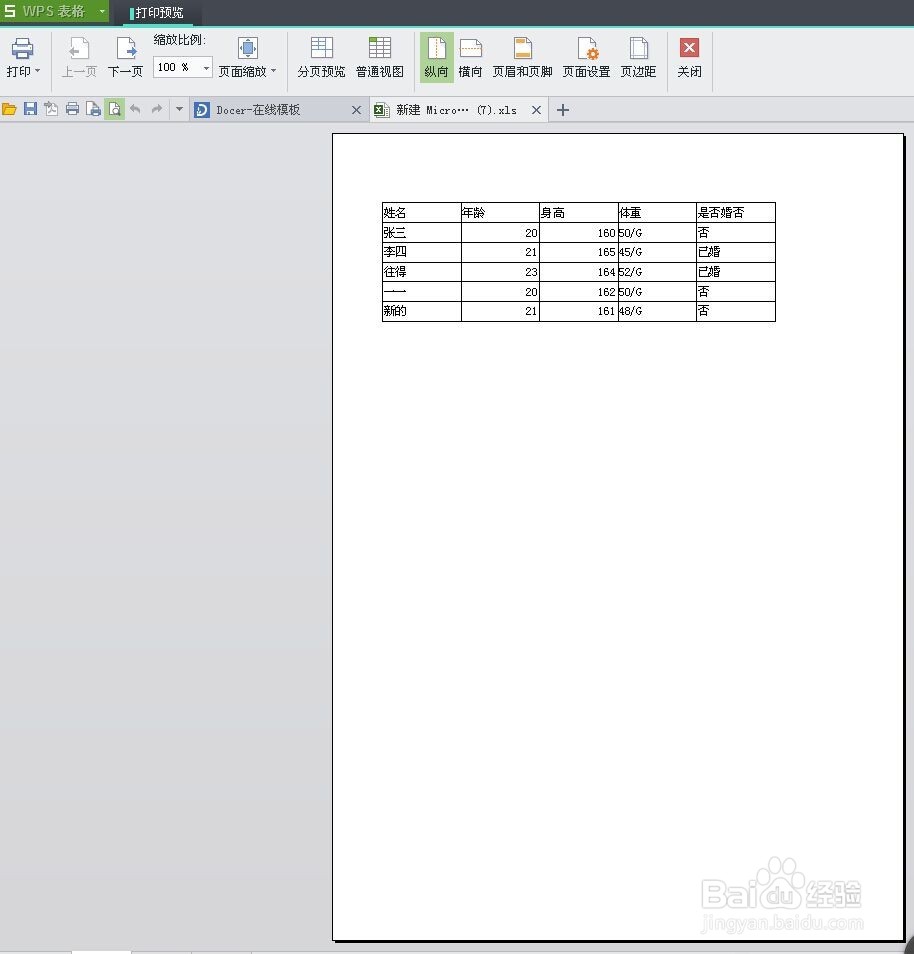Open 页眉和页脚 settings
914x954 pixels.
pos(522,58)
